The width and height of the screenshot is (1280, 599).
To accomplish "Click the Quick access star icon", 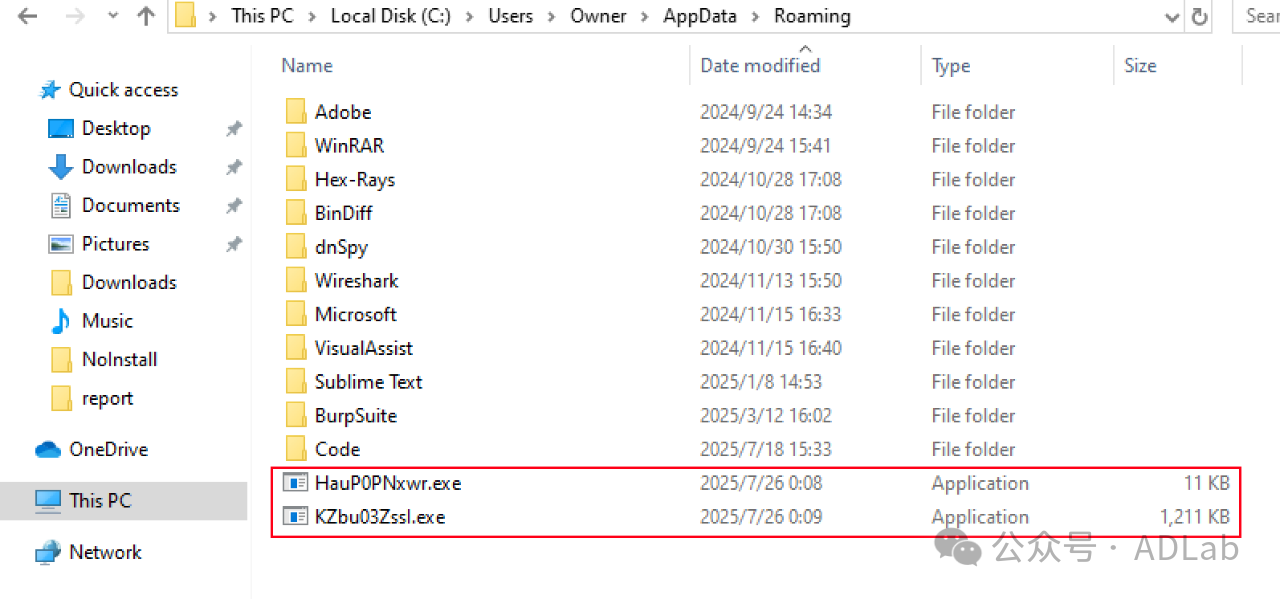I will point(50,90).
